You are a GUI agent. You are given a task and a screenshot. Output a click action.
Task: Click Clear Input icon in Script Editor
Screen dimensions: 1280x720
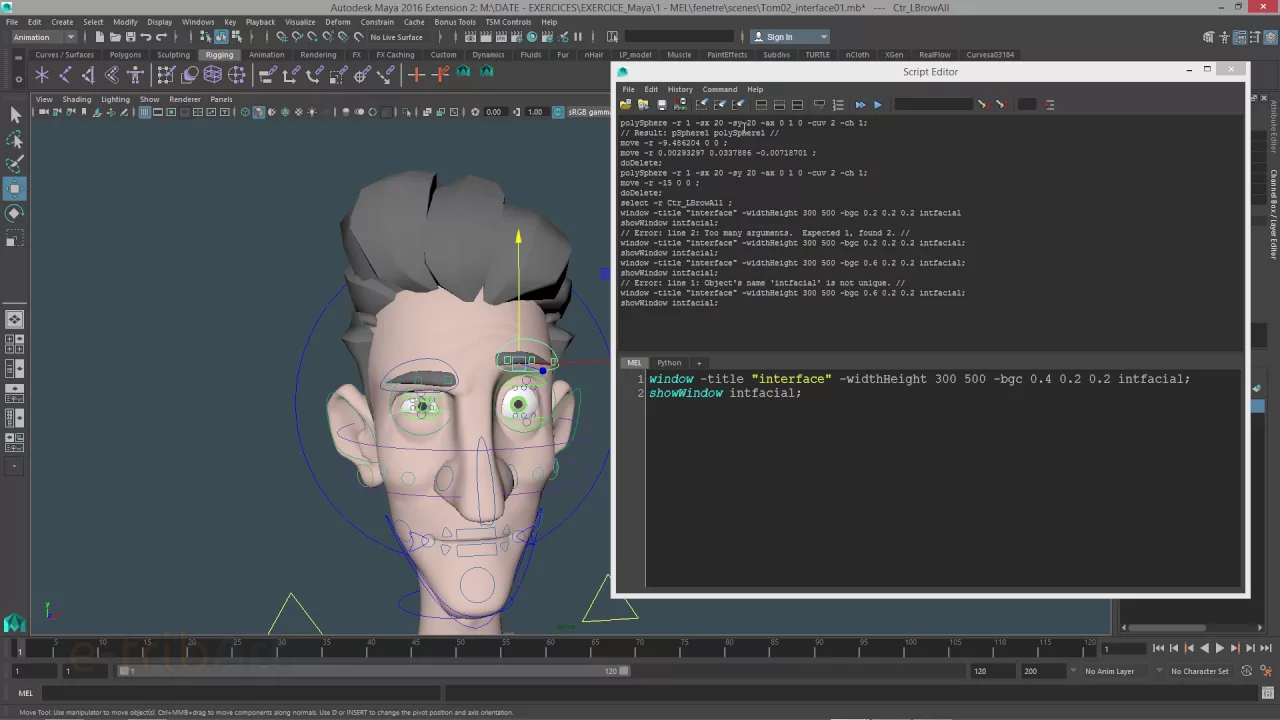pos(720,104)
